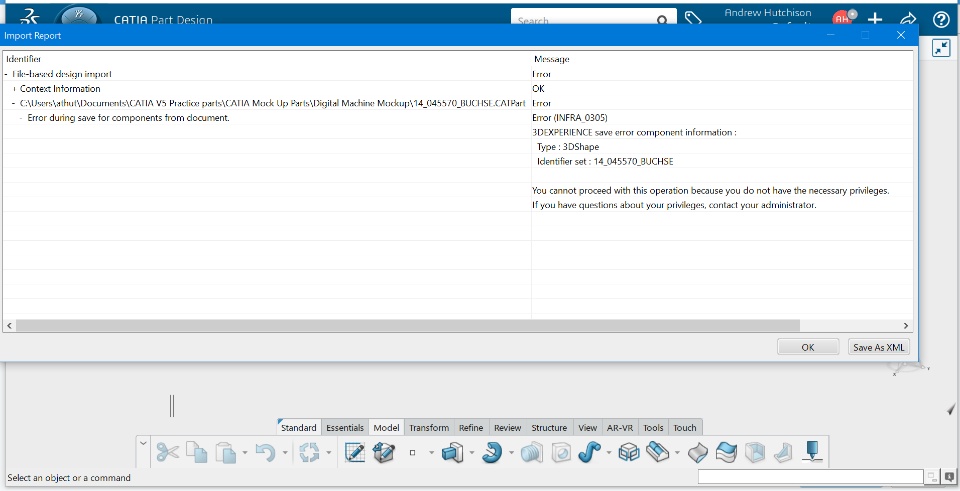Screen dimensions: 960x491
Task: Switch to the Tools tab
Action: [x=653, y=428]
